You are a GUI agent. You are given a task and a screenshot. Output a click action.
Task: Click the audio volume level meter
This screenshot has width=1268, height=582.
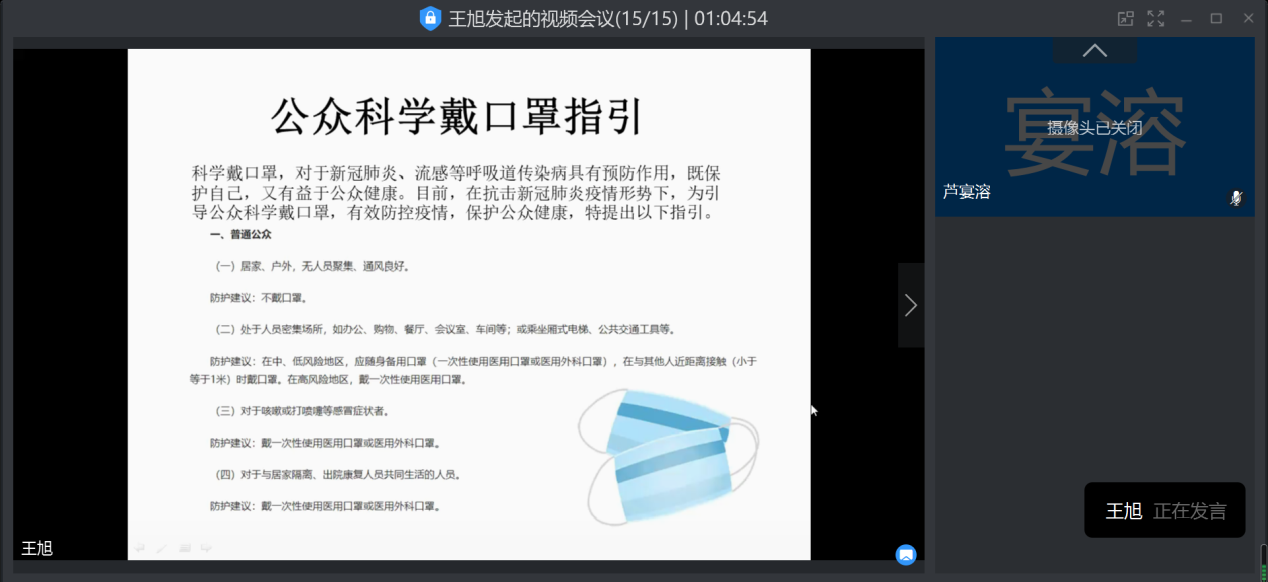coord(1263,561)
